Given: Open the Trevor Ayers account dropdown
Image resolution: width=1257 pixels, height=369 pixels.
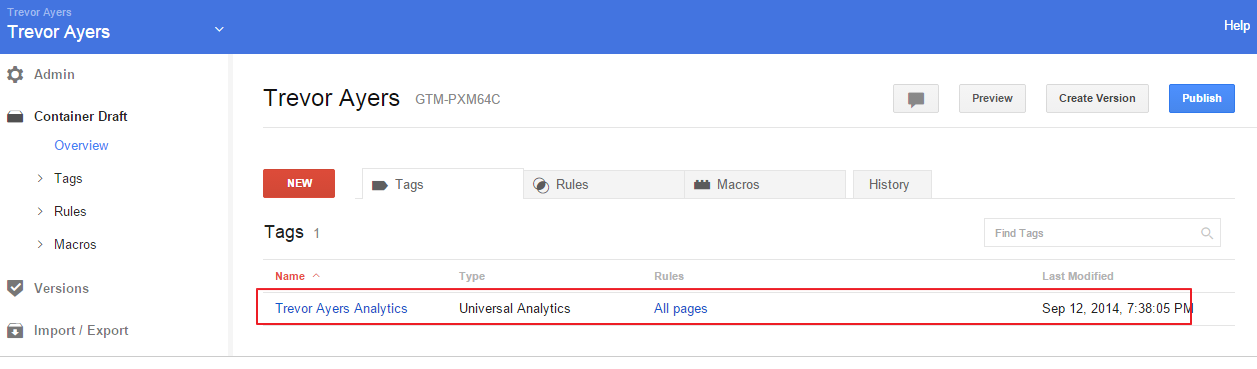Looking at the screenshot, I should (x=219, y=29).
